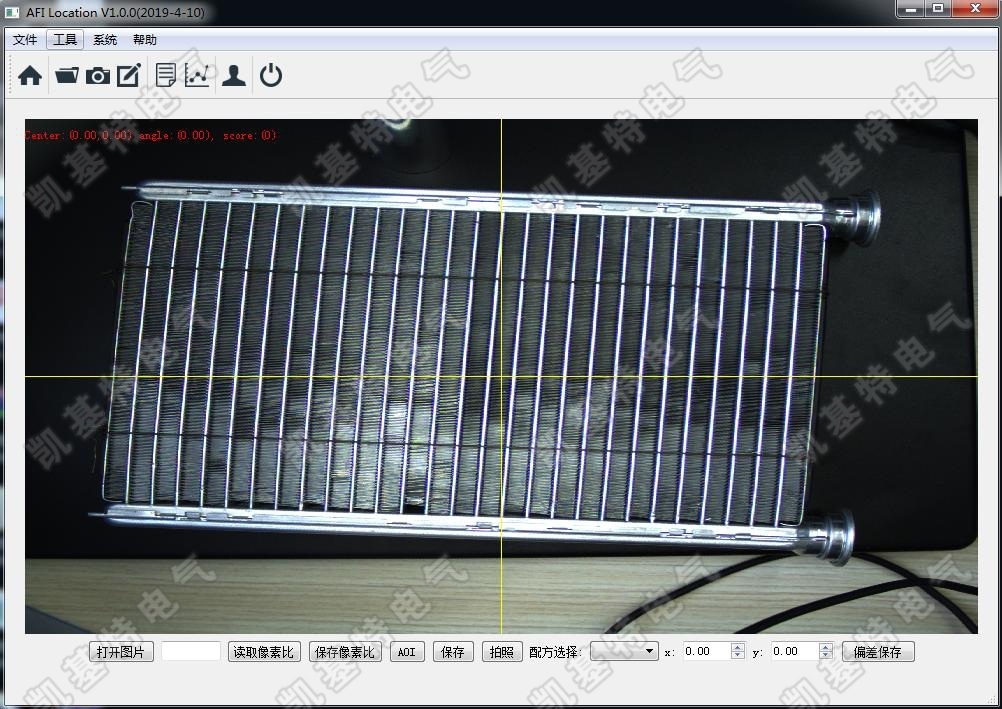Open the 文件 menu
Image resolution: width=1002 pixels, height=709 pixels.
25,40
